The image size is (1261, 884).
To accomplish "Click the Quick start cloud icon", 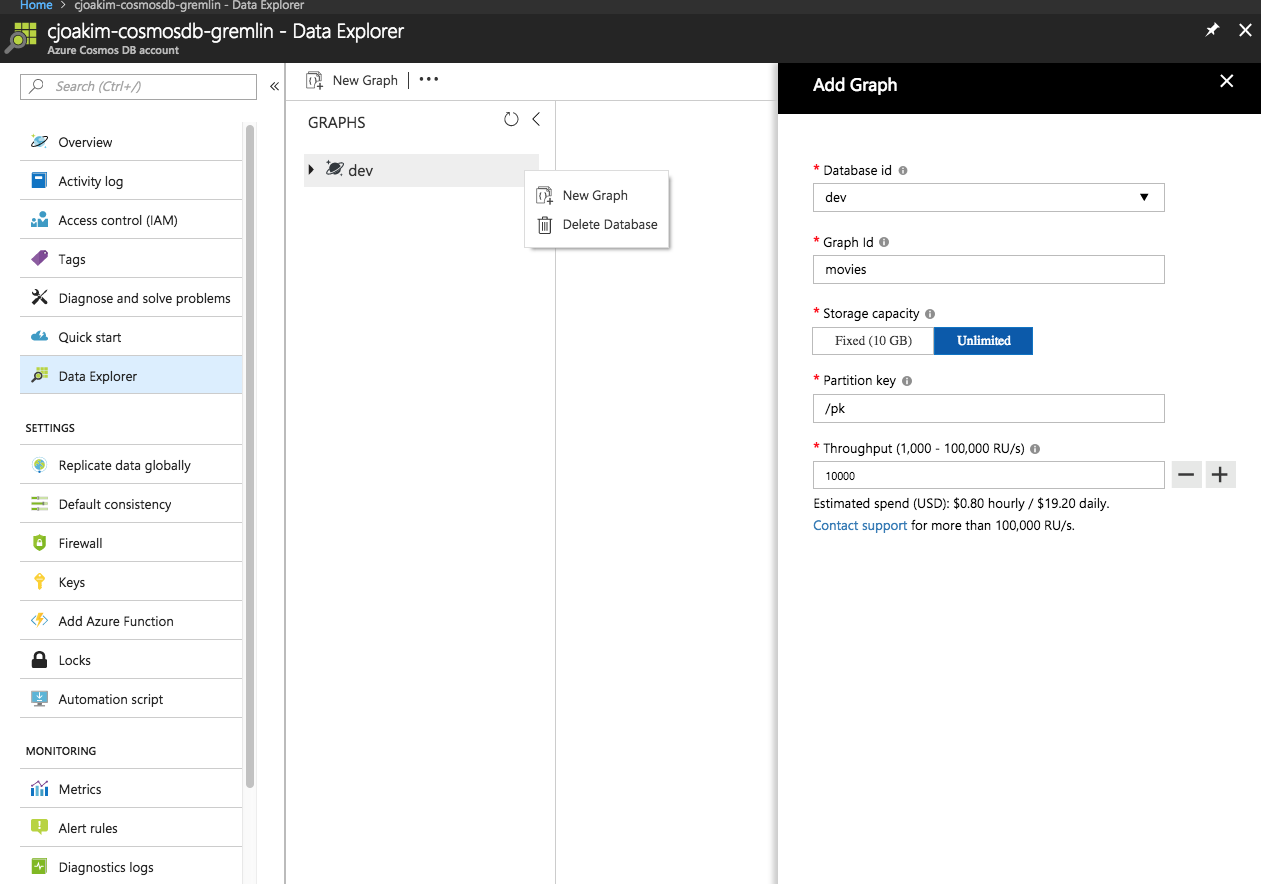I will (39, 337).
